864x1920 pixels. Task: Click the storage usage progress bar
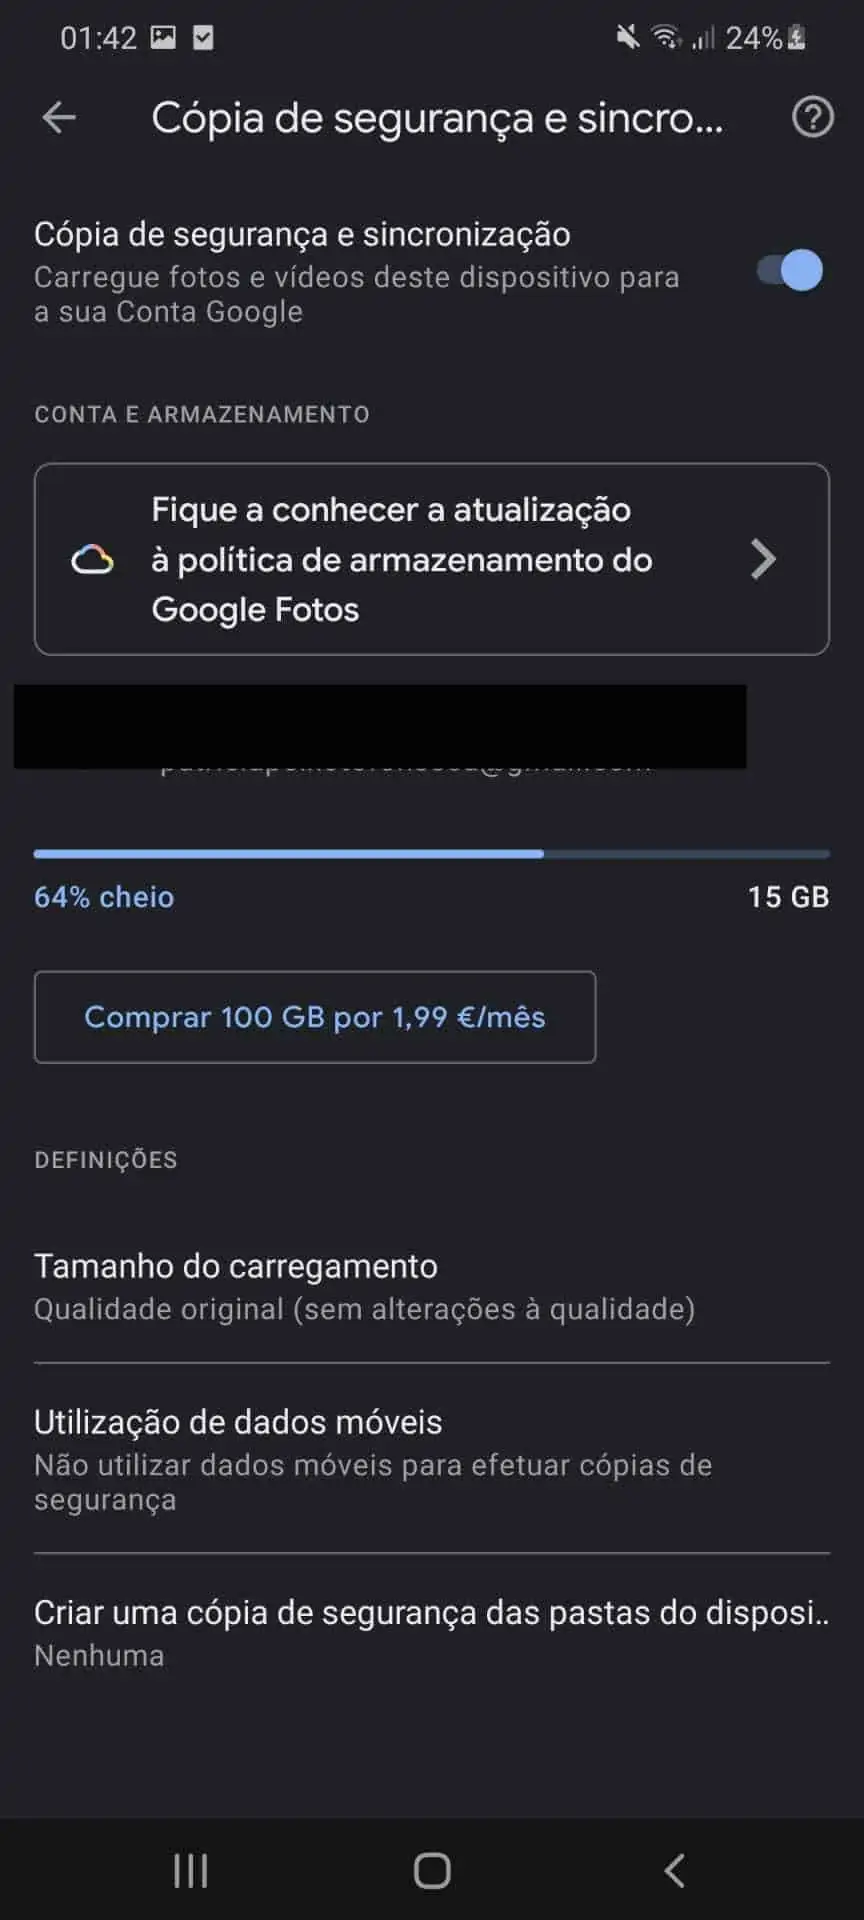coord(432,854)
